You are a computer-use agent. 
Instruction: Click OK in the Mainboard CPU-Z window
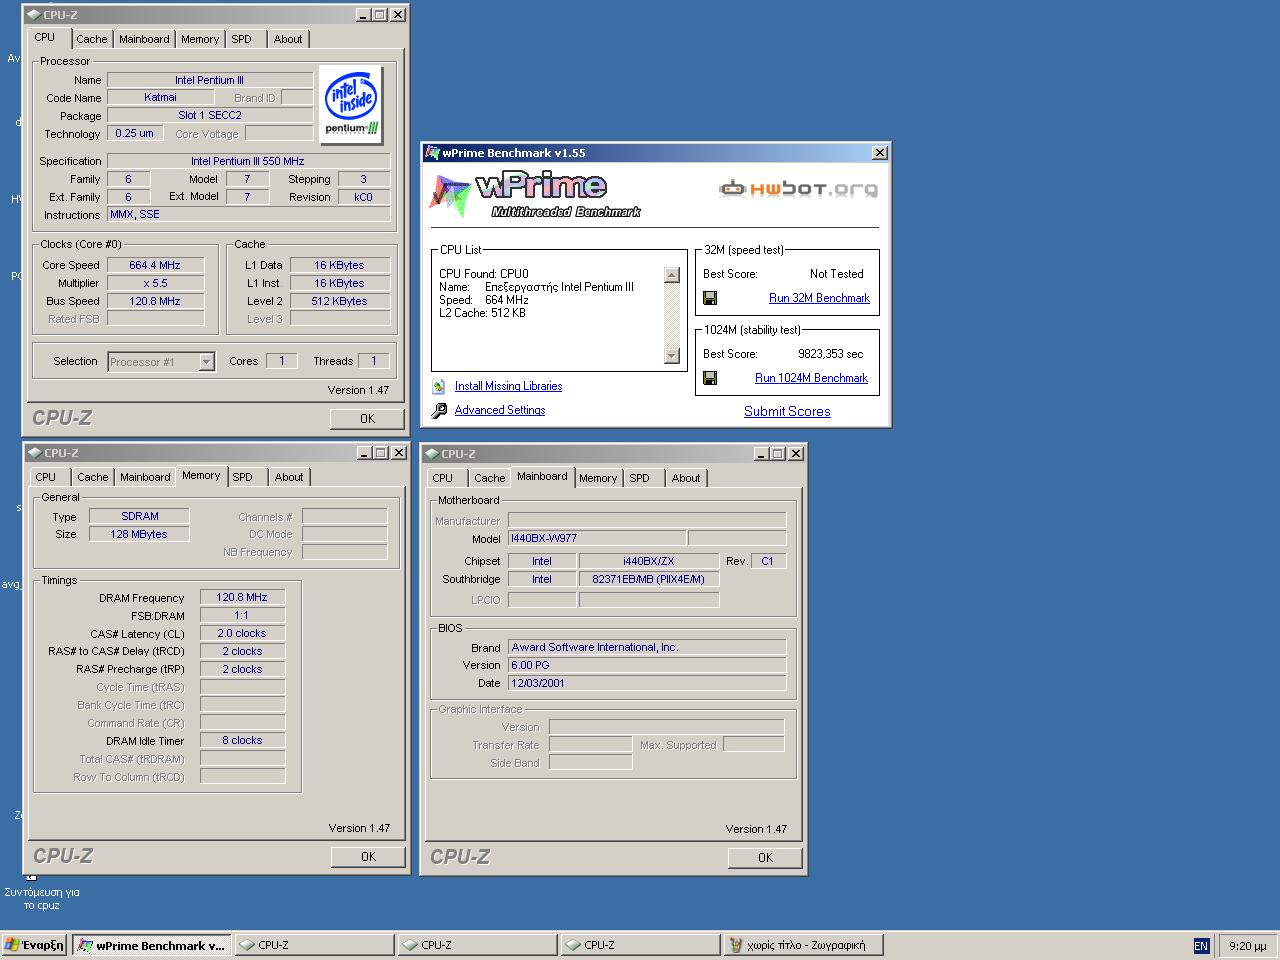click(765, 858)
